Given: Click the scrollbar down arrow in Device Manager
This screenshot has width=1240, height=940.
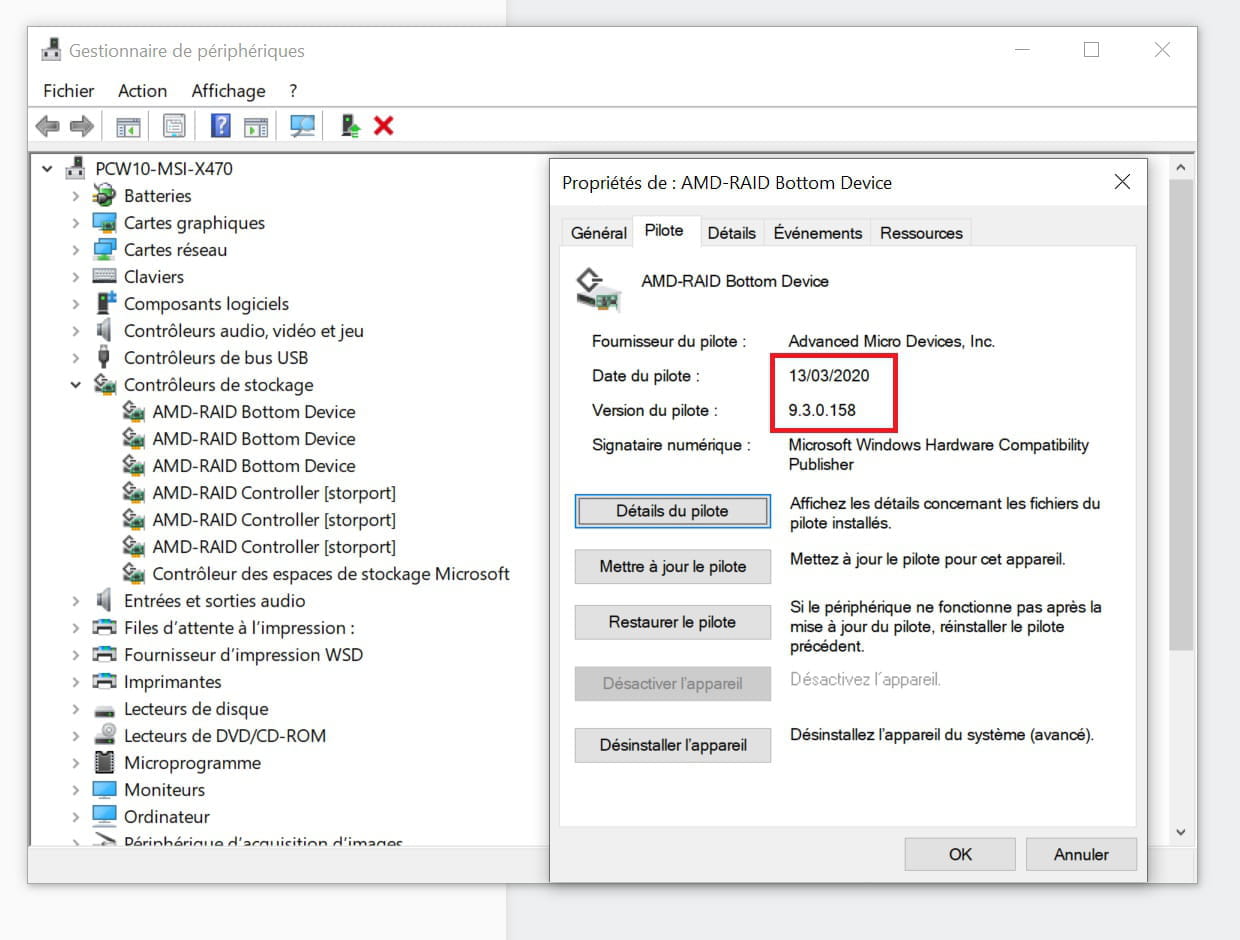Looking at the screenshot, I should pos(1181,832).
